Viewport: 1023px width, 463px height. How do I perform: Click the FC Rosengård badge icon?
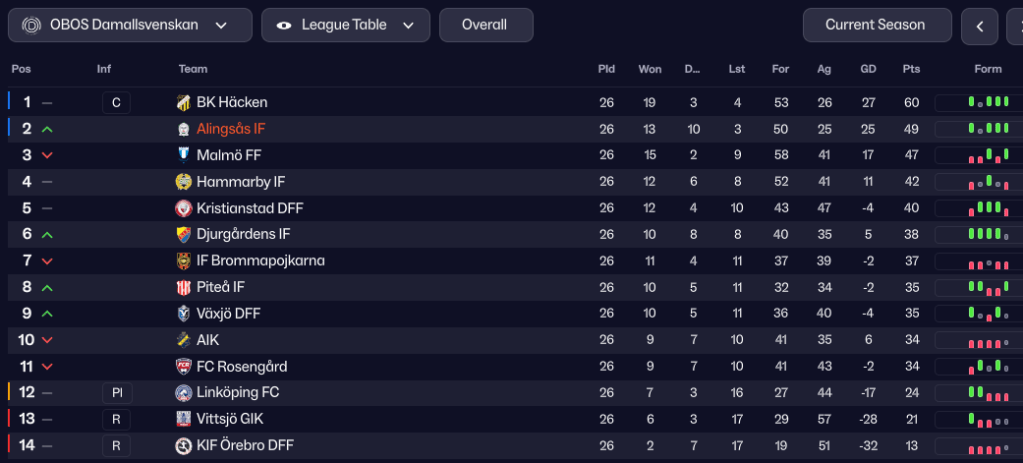(184, 366)
